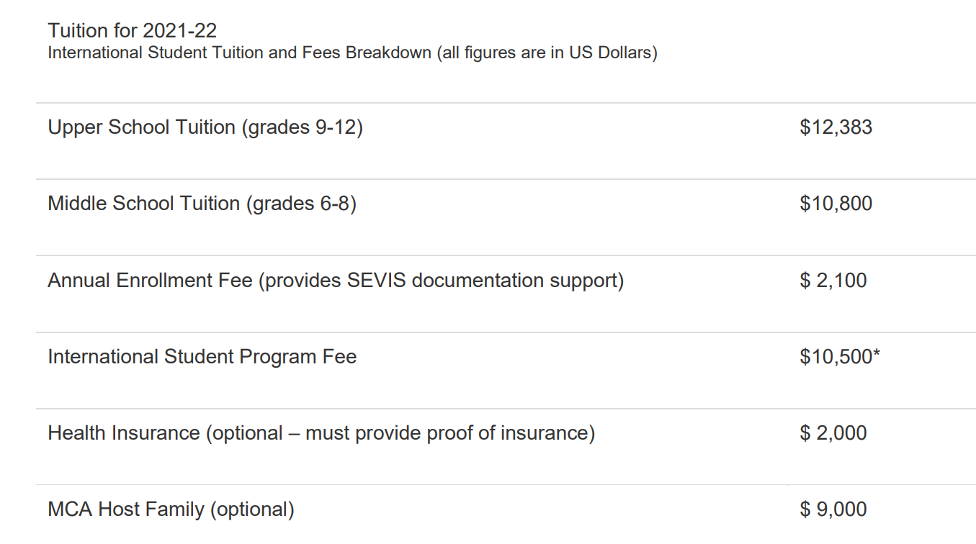Click the $12,383 tuition amount
This screenshot has width=976, height=544.
click(x=836, y=128)
